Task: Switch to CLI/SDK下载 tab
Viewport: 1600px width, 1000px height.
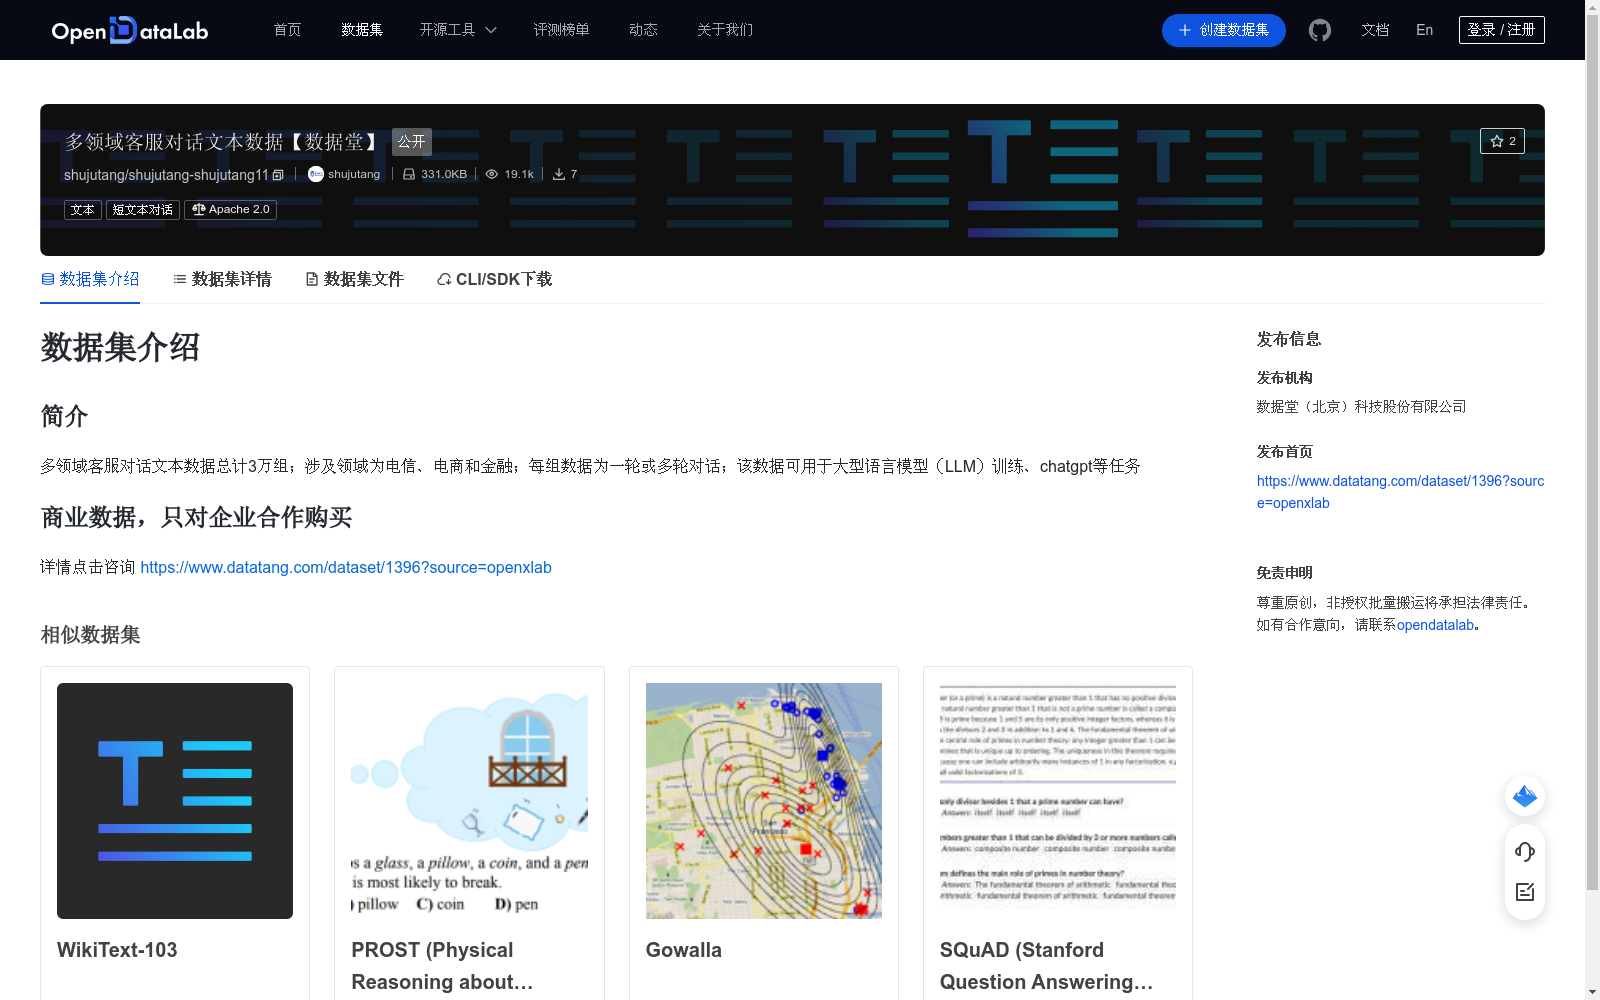Action: point(494,279)
